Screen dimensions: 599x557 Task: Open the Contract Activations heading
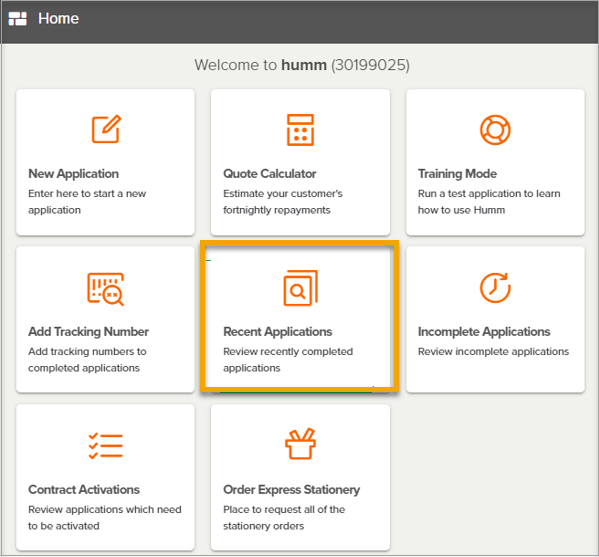coord(84,489)
